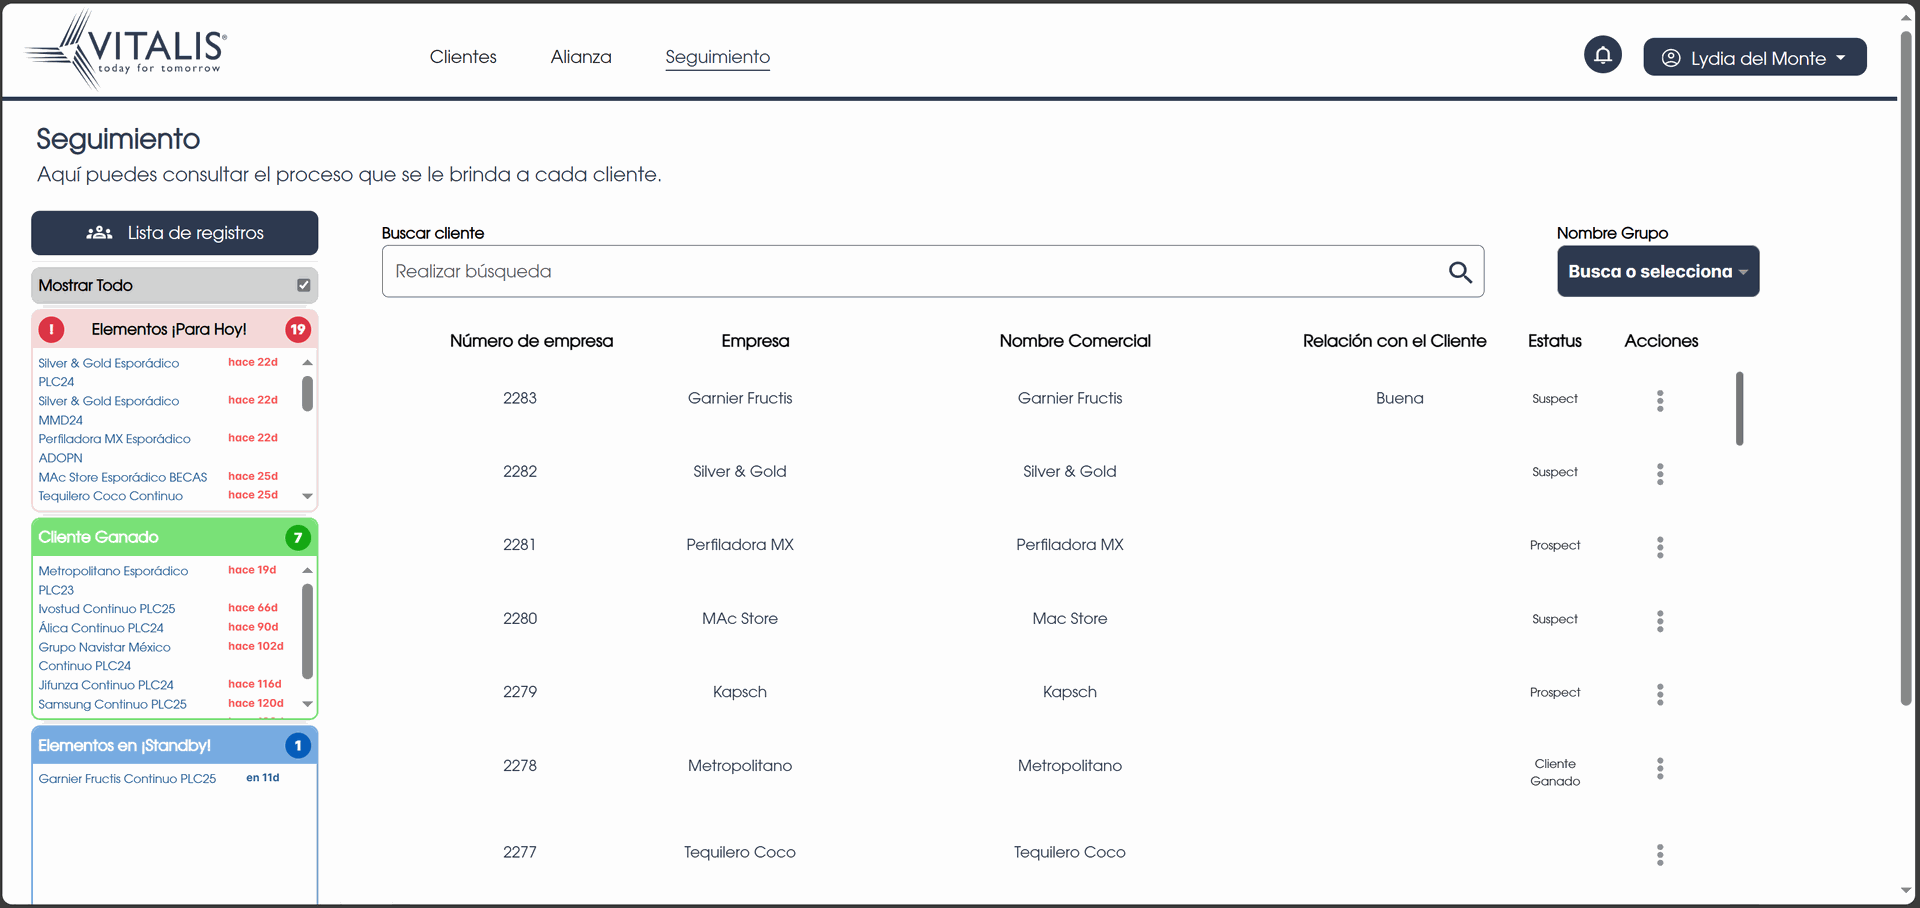Open actions menu for Metropolitano row
The width and height of the screenshot is (1920, 908).
1660,768
